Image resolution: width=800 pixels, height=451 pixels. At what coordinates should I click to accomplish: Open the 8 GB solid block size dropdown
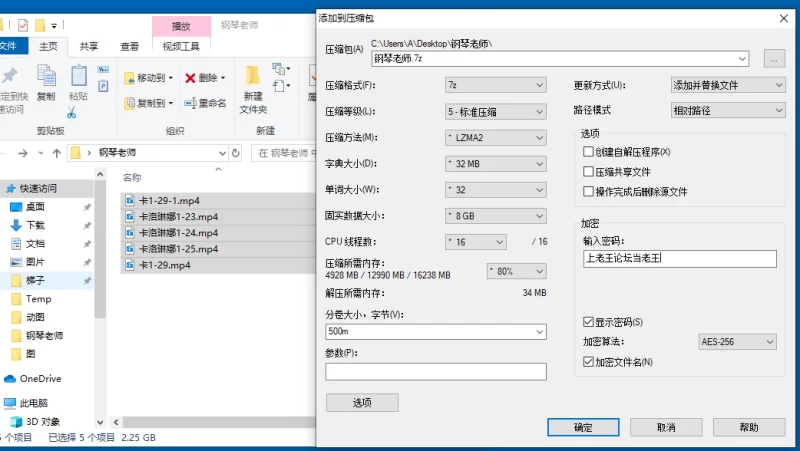[495, 216]
